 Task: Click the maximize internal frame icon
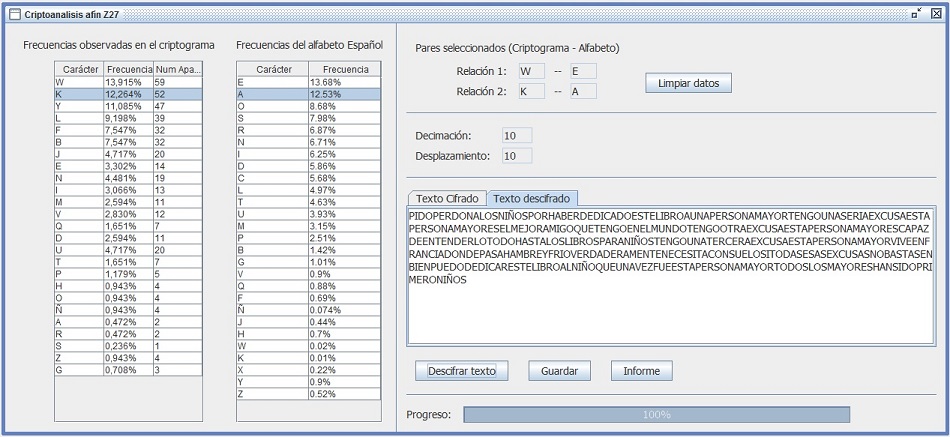tap(917, 14)
